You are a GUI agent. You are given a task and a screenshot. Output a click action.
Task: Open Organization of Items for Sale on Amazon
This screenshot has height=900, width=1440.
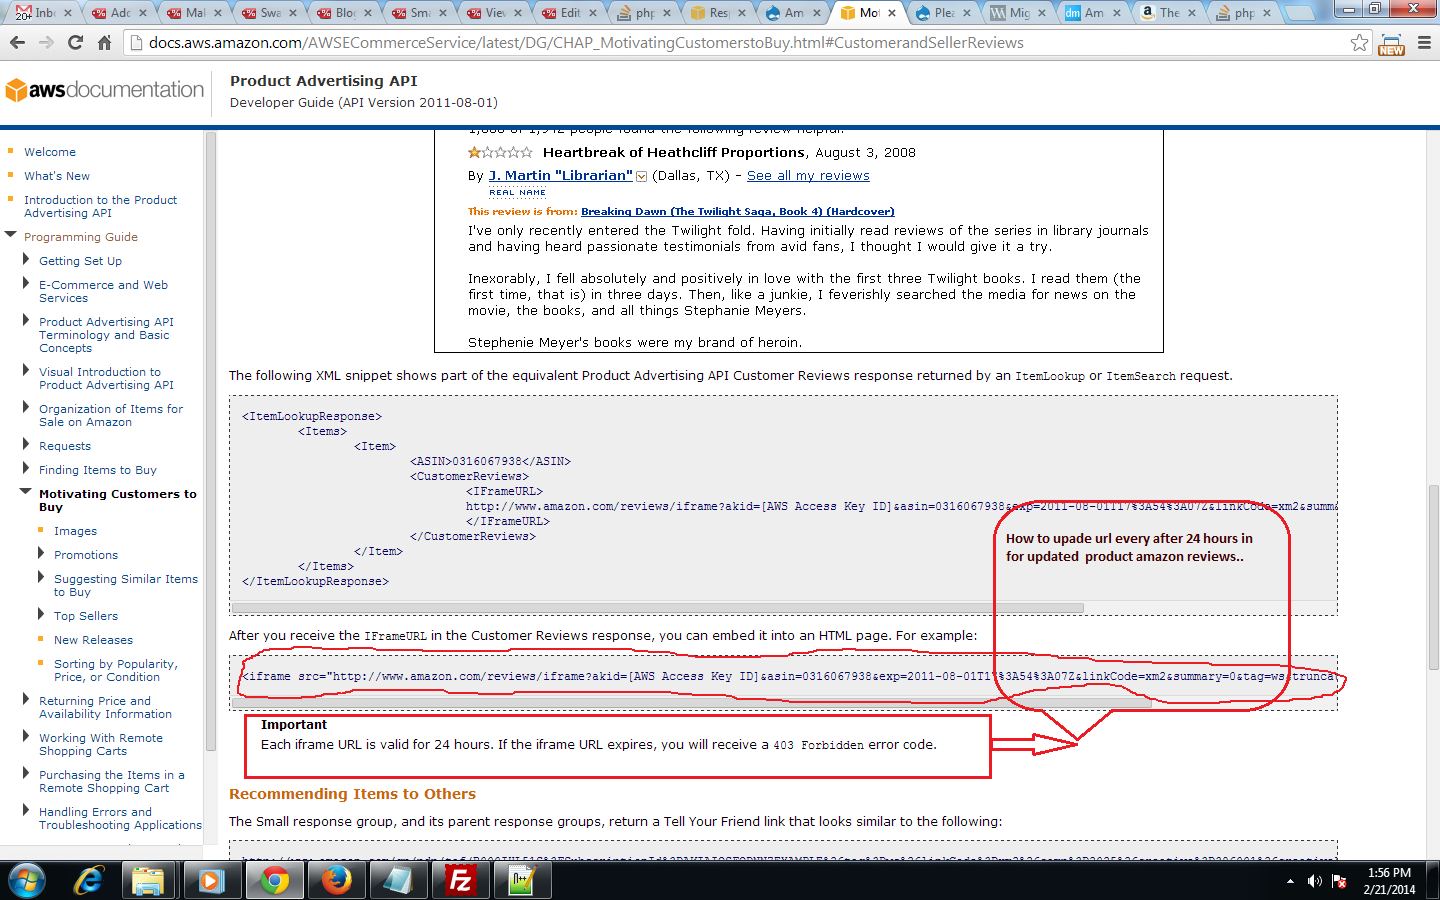coord(111,415)
